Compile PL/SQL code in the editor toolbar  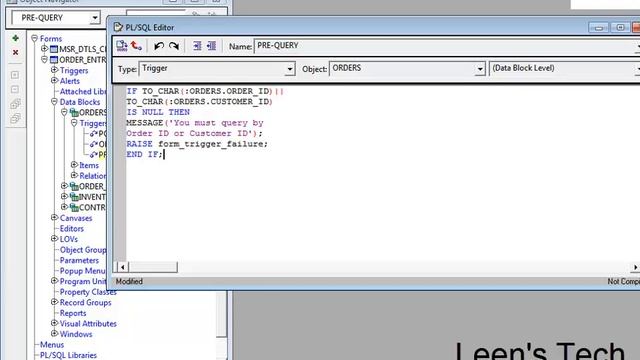(122, 46)
